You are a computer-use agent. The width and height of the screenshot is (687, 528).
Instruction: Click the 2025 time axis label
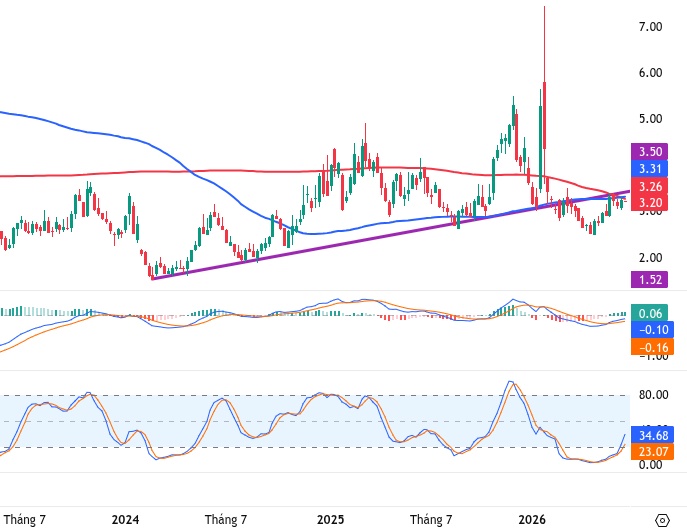pyautogui.click(x=330, y=520)
